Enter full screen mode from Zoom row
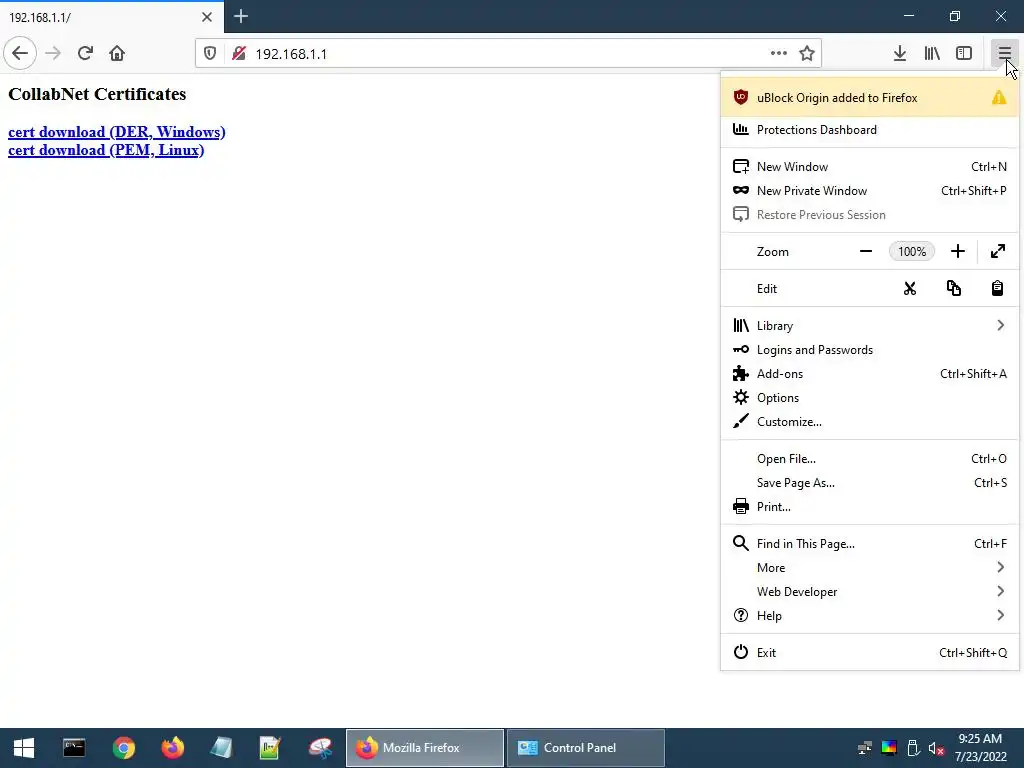This screenshot has height=768, width=1024. tap(997, 251)
